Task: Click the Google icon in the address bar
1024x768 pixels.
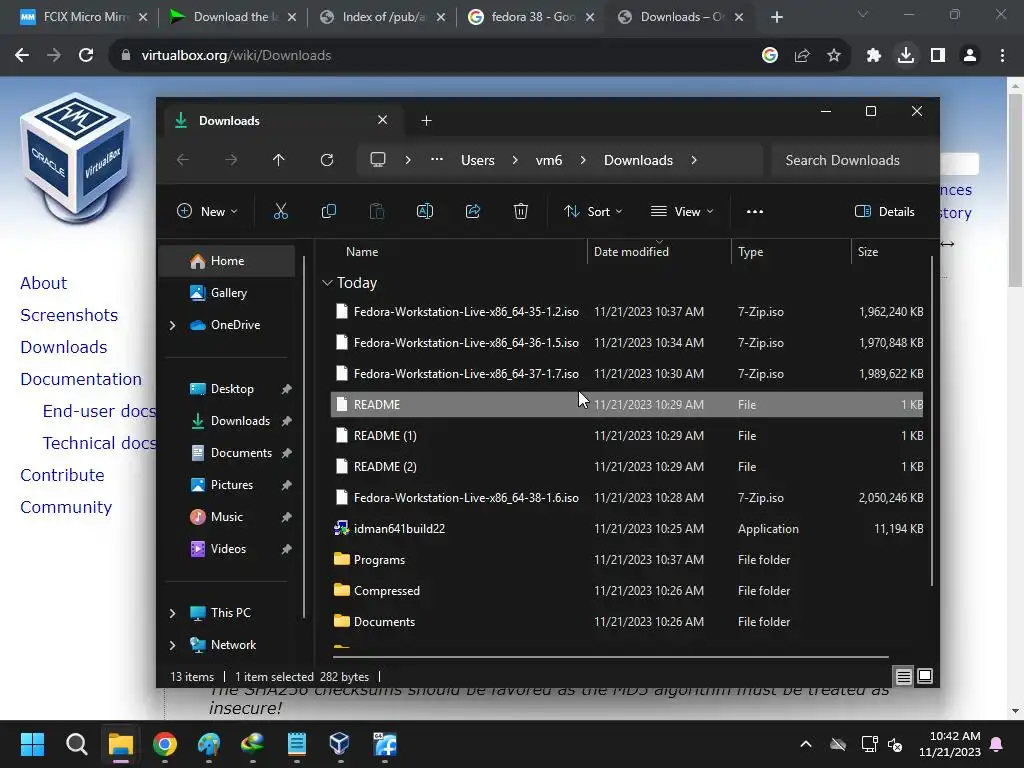Action: [770, 56]
